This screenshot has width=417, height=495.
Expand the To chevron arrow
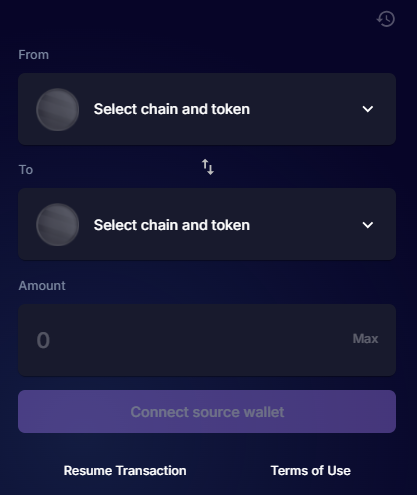click(368, 225)
